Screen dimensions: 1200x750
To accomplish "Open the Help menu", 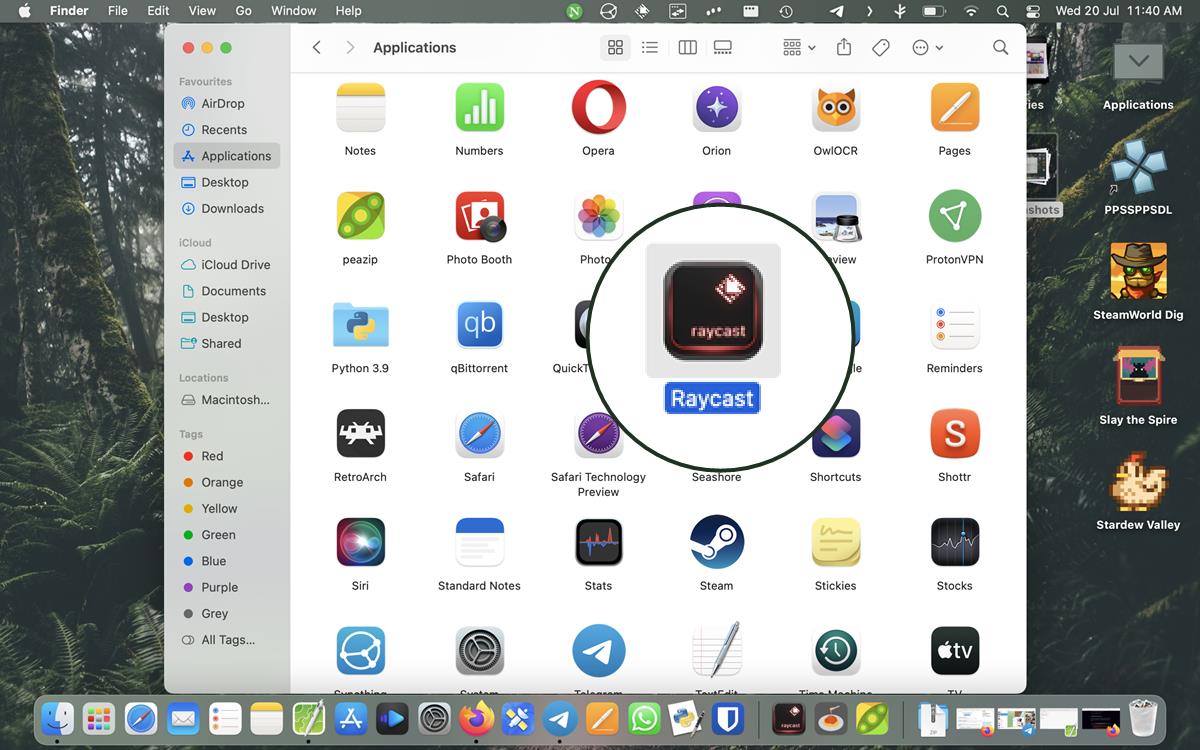I will click(x=348, y=11).
